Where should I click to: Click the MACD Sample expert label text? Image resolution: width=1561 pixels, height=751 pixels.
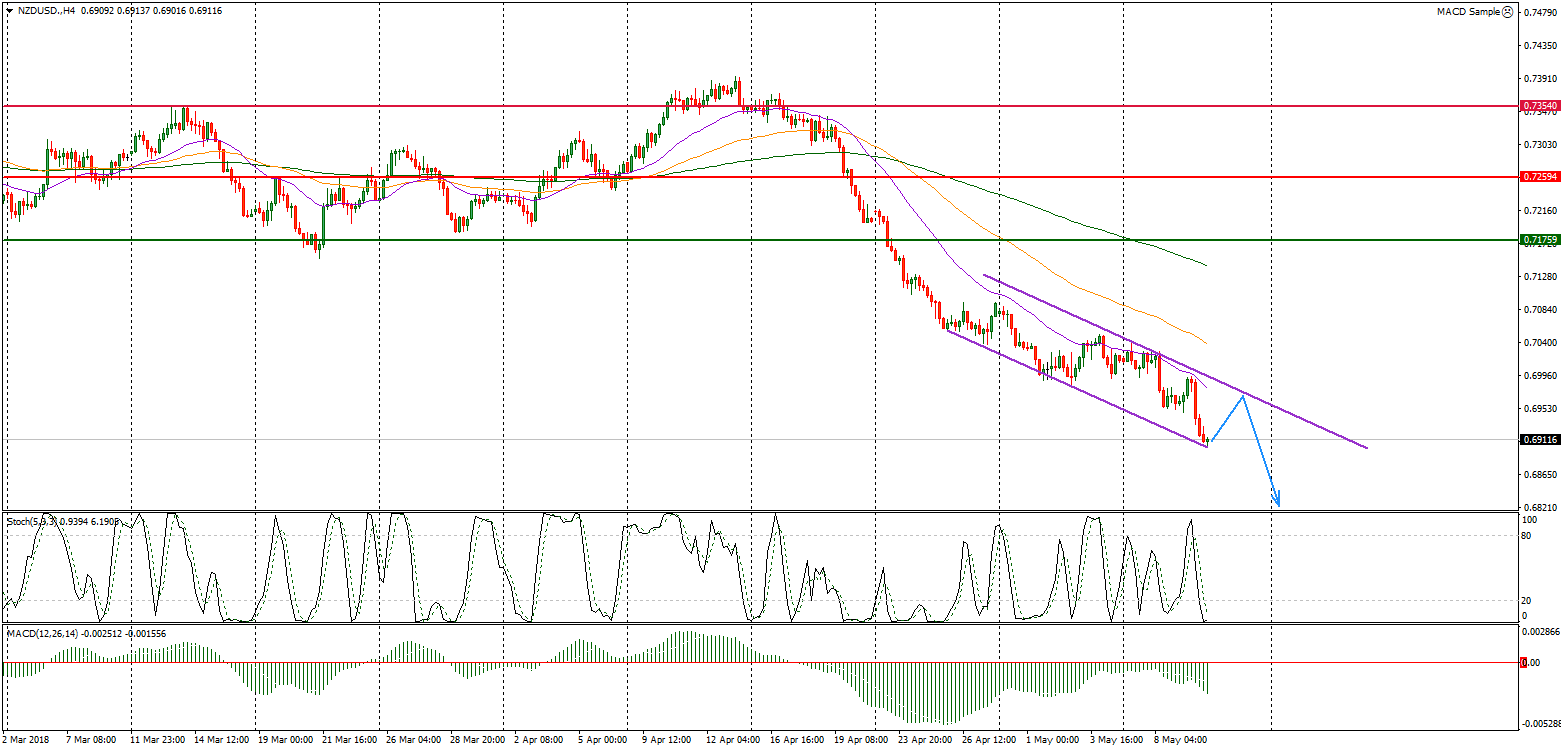(1468, 12)
